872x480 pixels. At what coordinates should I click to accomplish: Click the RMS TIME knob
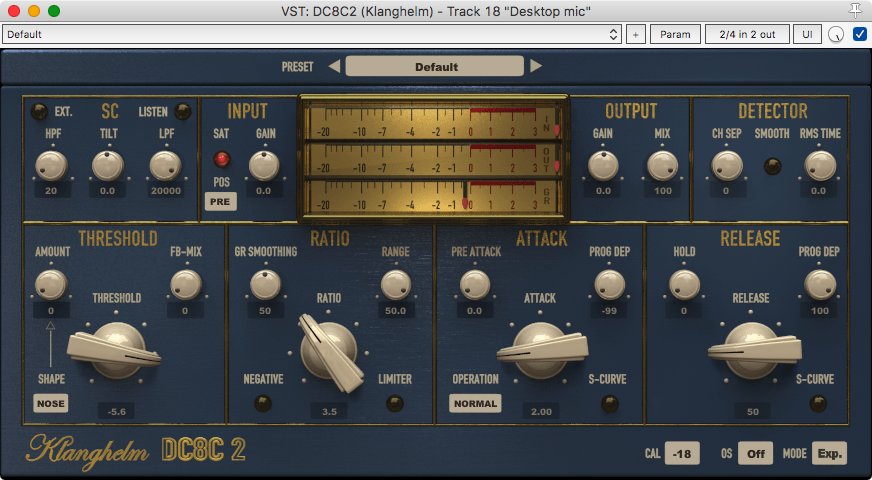point(820,165)
